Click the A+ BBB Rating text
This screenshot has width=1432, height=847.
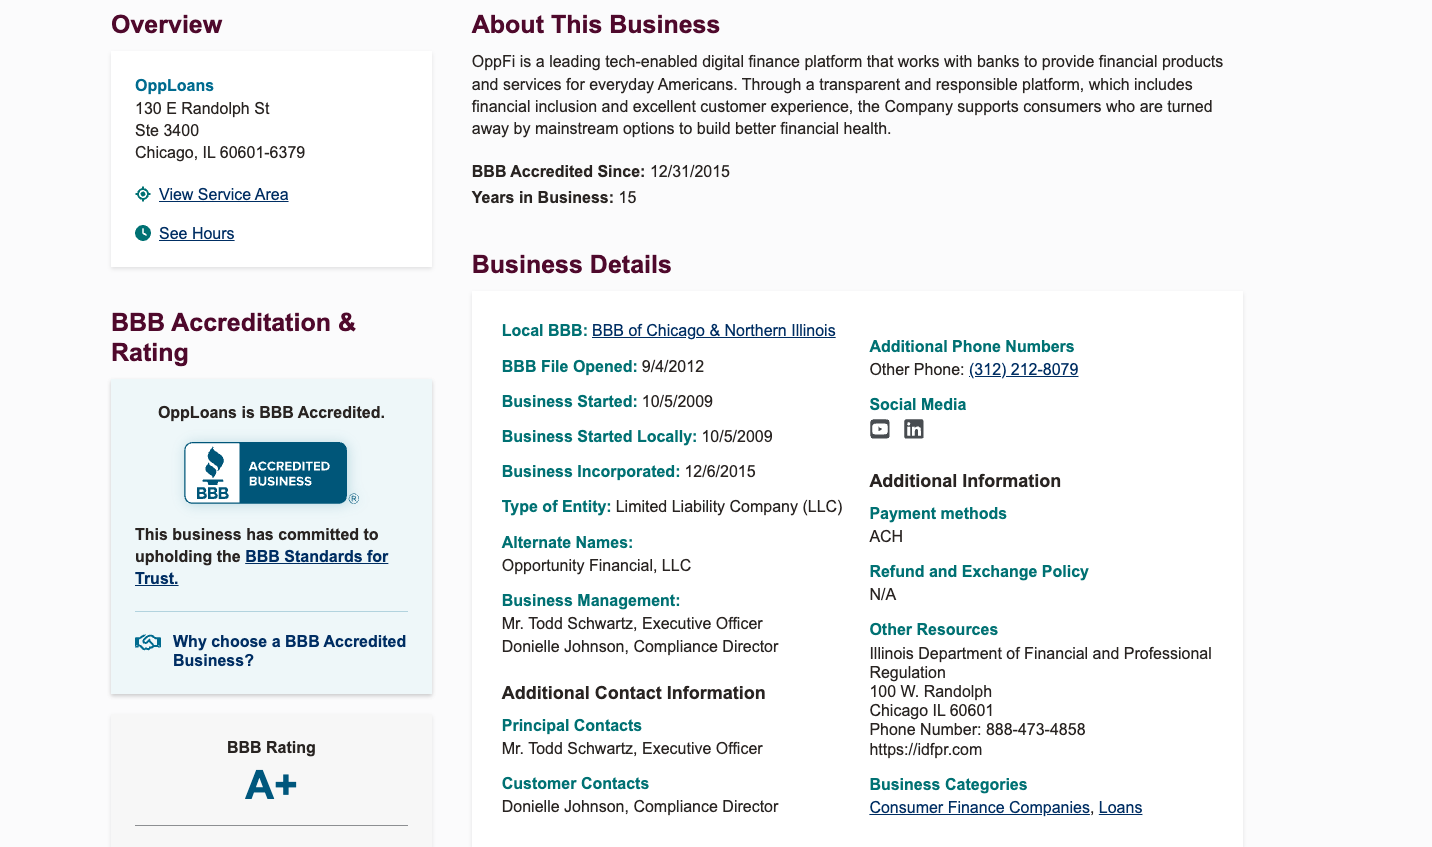270,785
